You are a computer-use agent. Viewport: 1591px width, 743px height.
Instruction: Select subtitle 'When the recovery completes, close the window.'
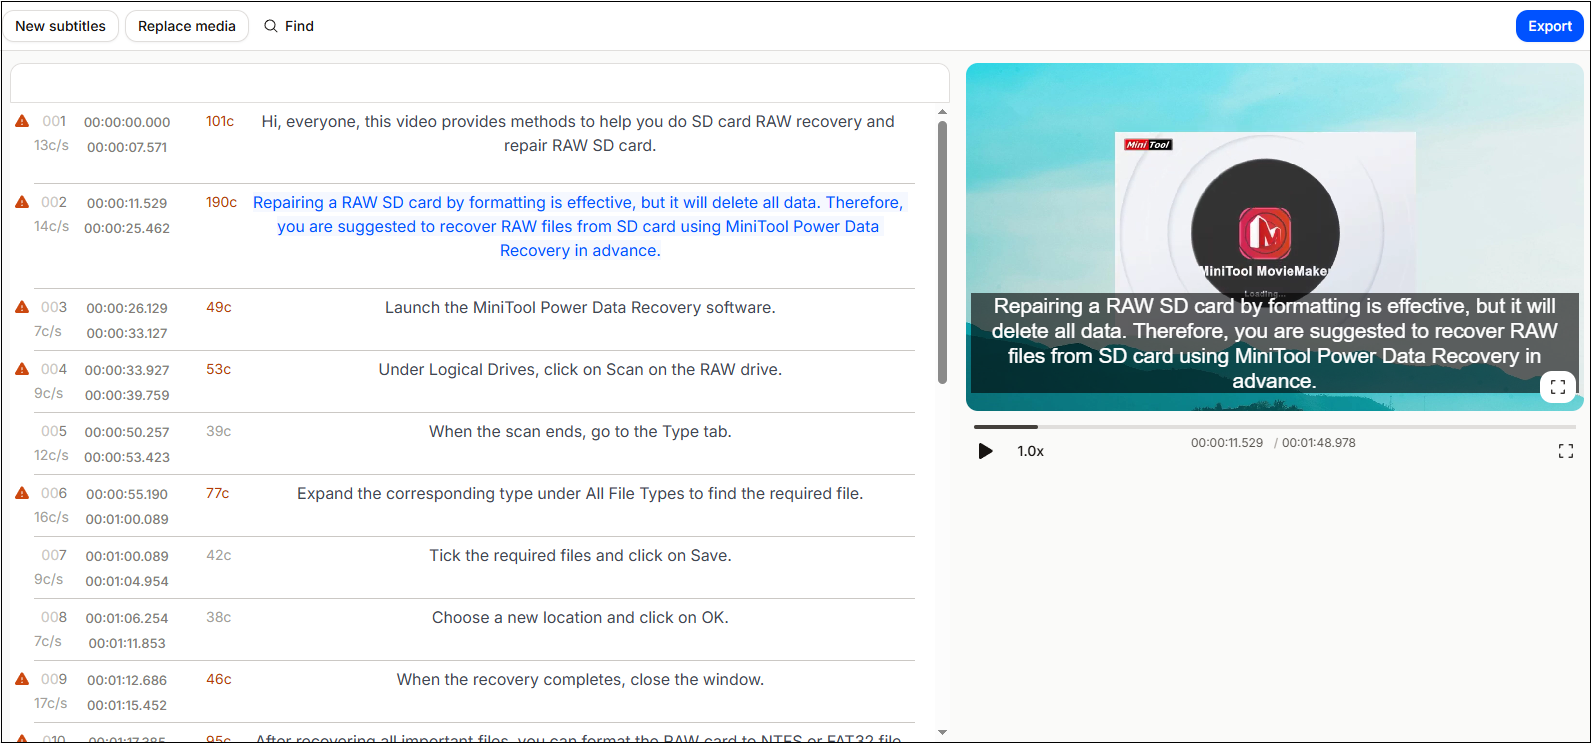pos(580,679)
